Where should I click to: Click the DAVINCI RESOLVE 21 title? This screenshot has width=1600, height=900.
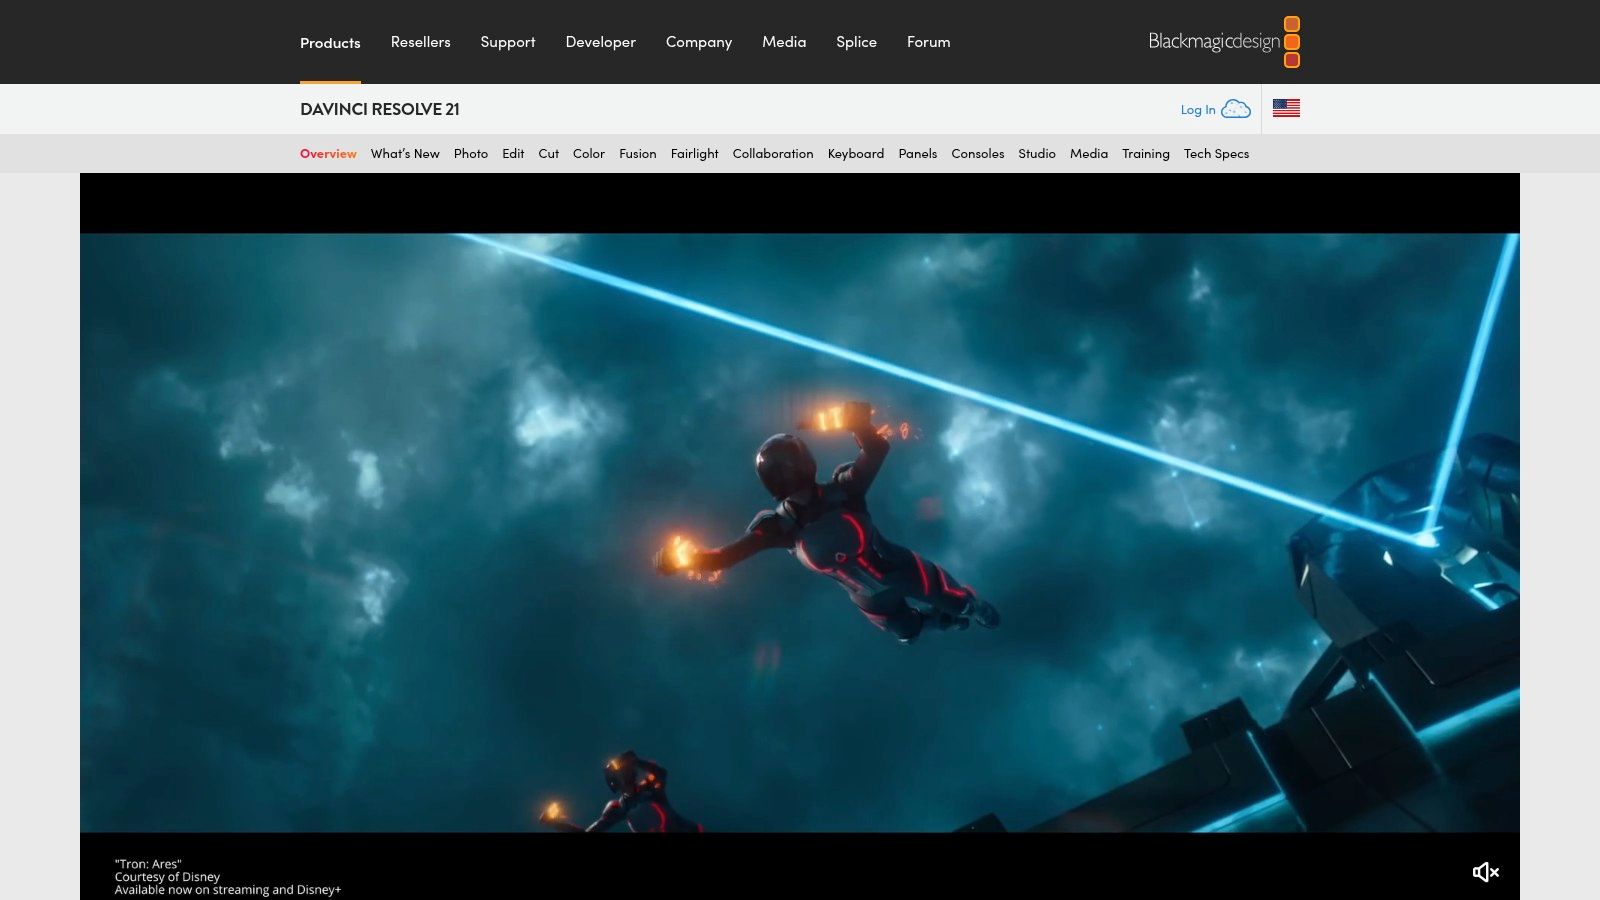pos(380,109)
